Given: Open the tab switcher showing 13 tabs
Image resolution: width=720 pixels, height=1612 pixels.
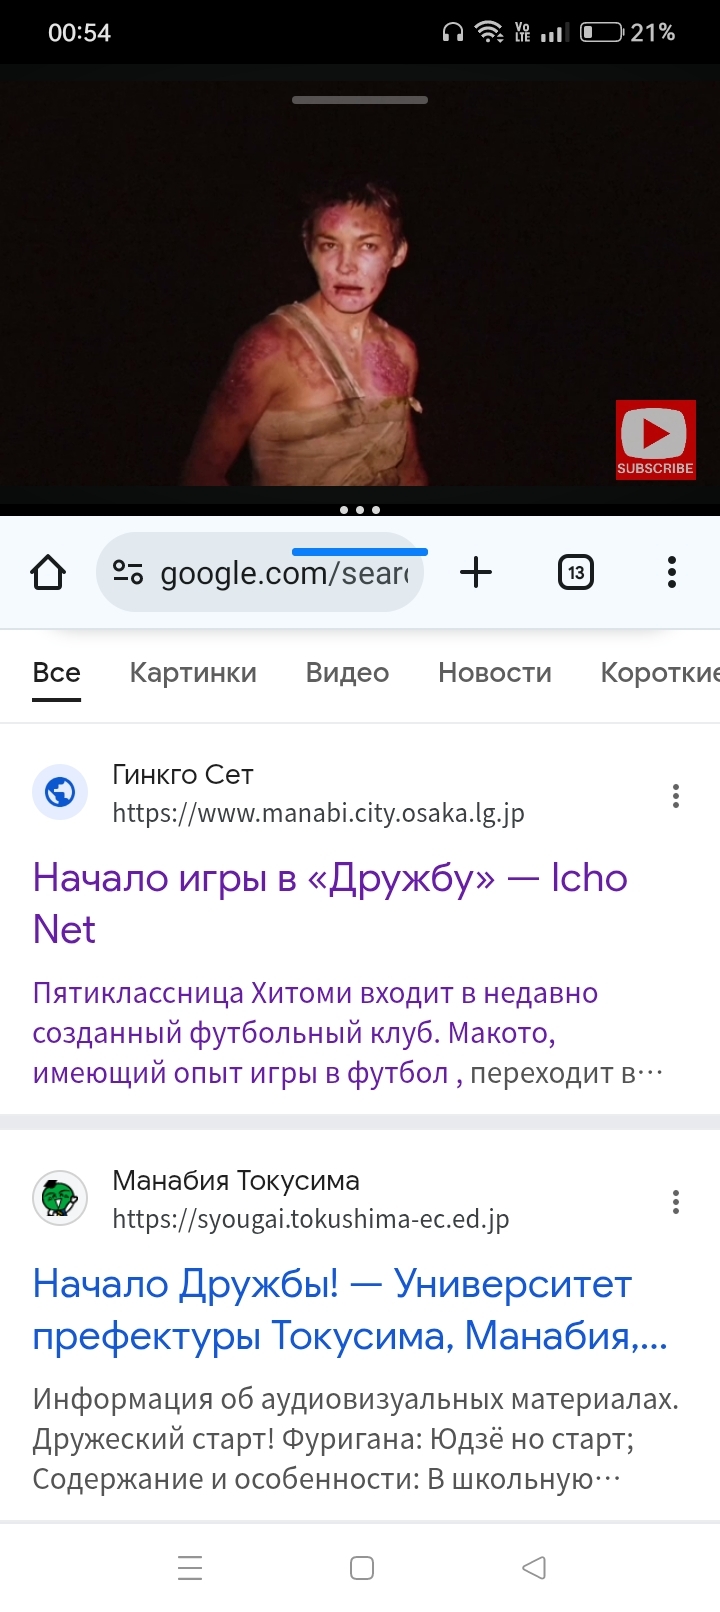Looking at the screenshot, I should tap(575, 573).
